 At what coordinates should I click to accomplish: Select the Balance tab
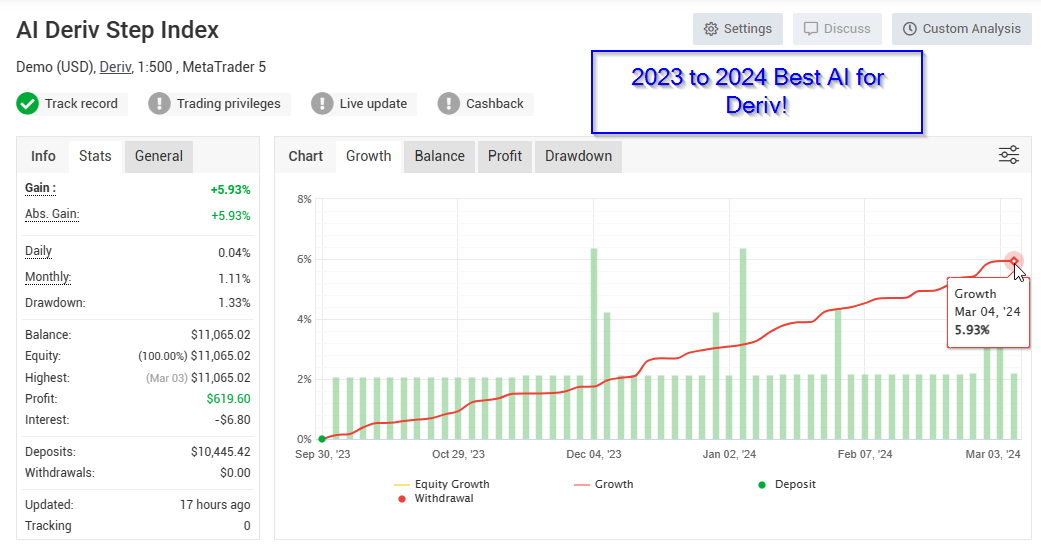(x=440, y=156)
